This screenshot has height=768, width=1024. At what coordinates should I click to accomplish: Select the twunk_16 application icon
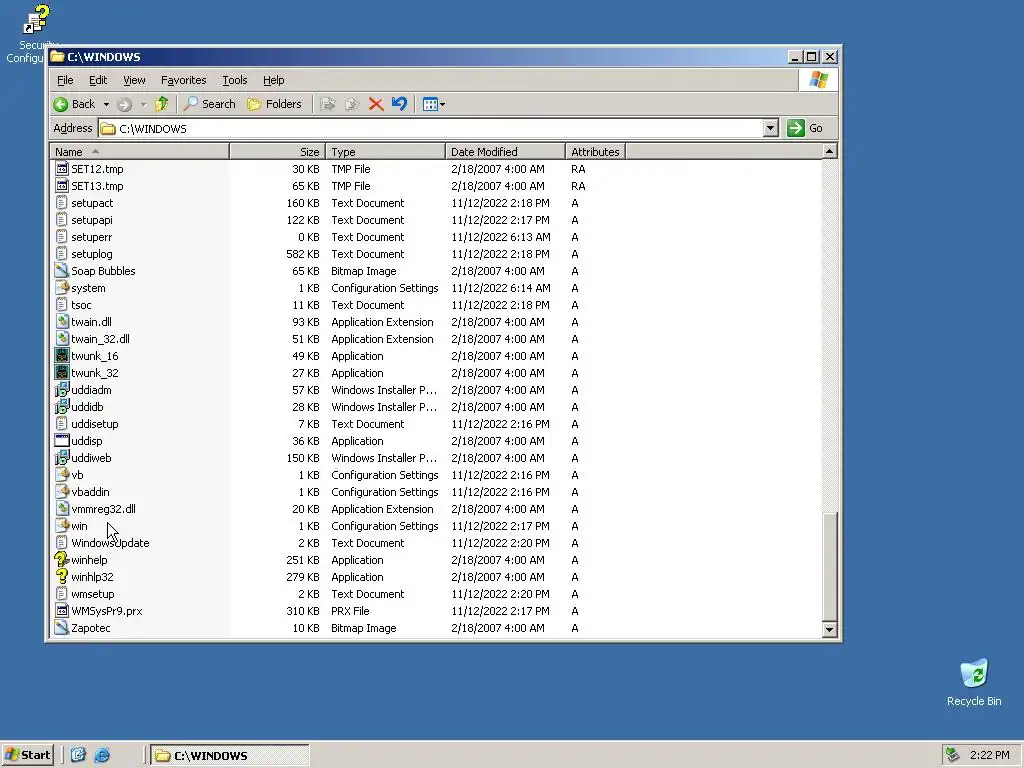[62, 355]
